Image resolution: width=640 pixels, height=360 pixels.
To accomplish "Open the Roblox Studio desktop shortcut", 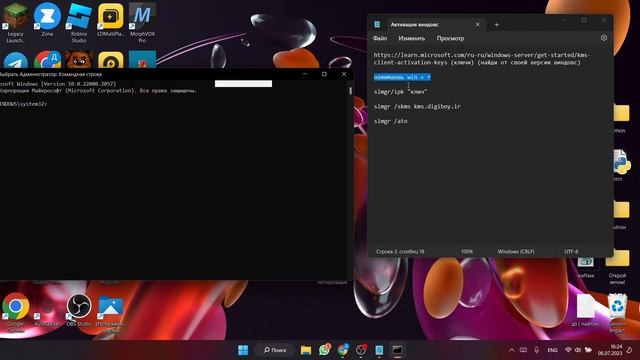I will (x=79, y=22).
